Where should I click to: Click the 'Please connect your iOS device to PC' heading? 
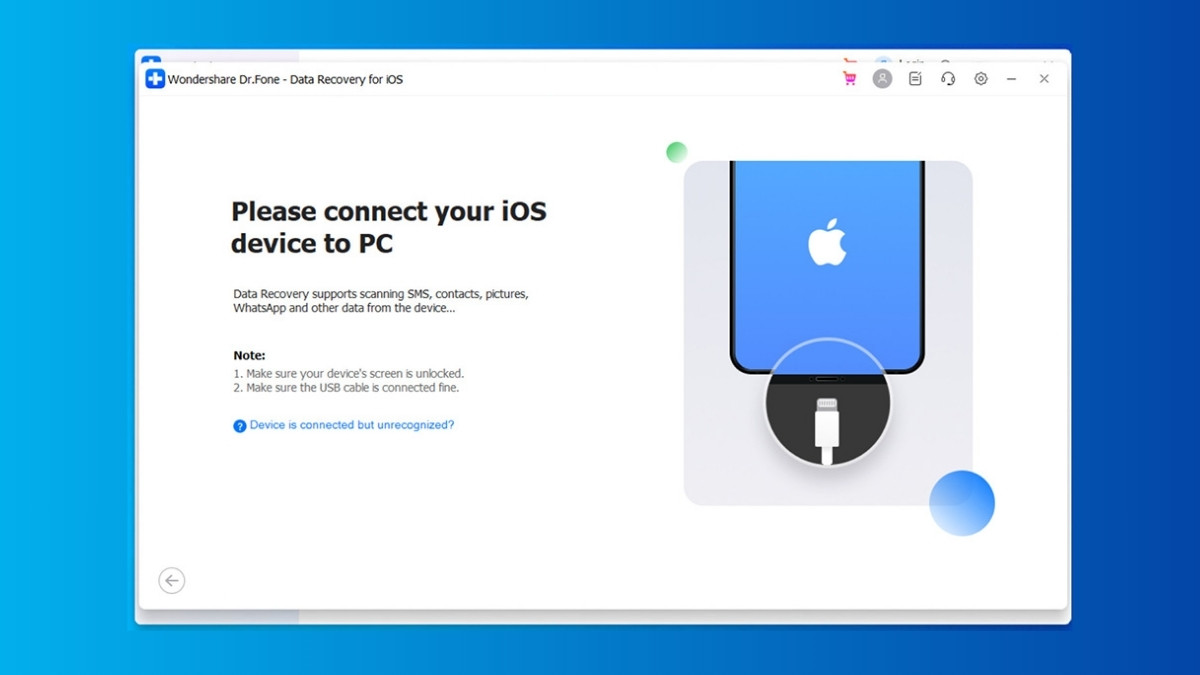coord(389,227)
